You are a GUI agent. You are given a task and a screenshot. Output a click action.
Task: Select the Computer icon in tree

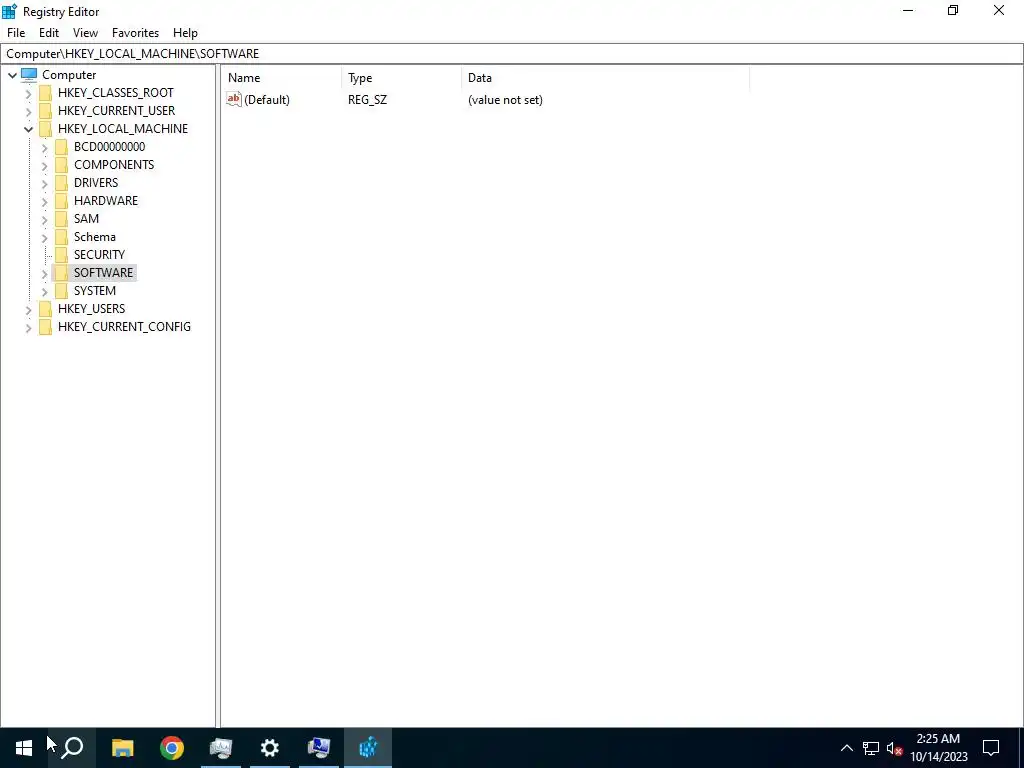pyautogui.click(x=29, y=74)
